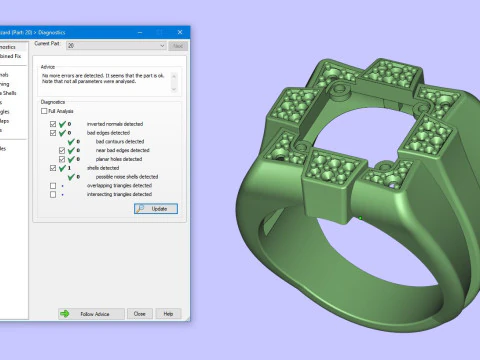Click the Help button
The image size is (480, 360).
168,314
